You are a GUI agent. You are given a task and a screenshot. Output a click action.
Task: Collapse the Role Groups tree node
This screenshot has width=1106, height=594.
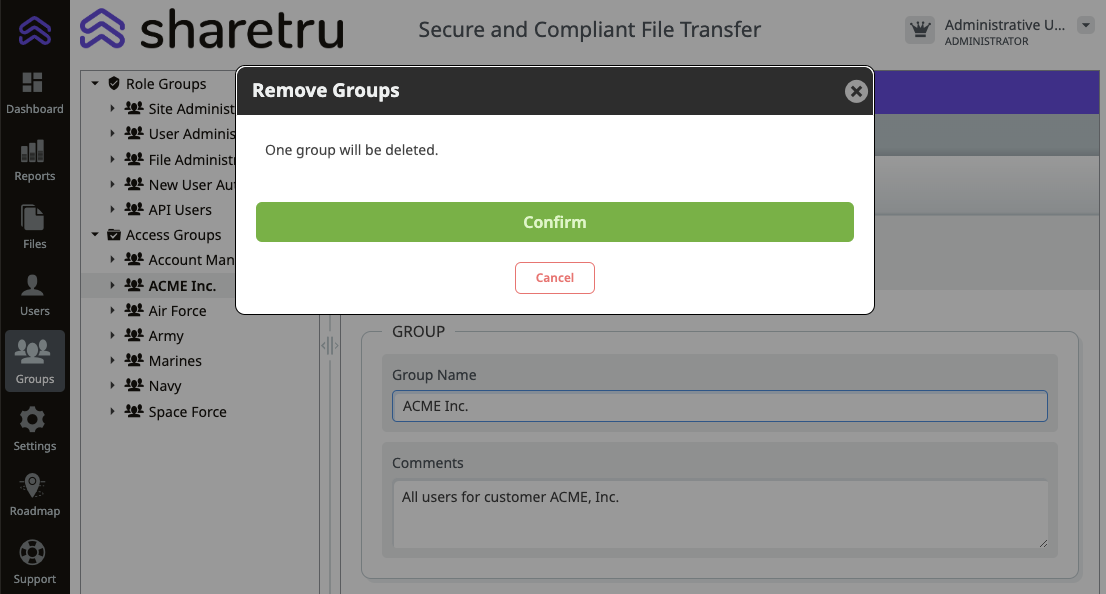(x=95, y=83)
